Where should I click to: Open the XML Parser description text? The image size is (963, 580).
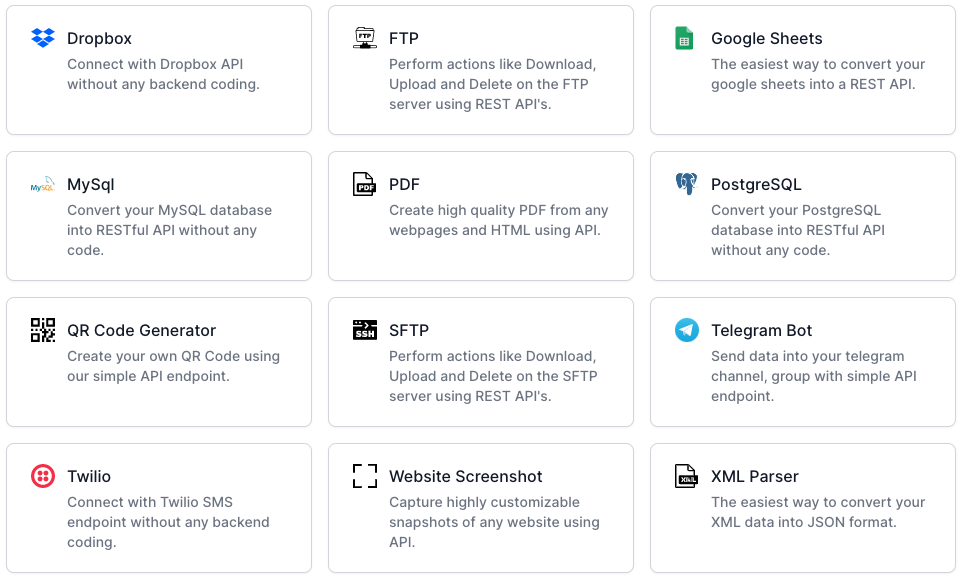click(818, 512)
